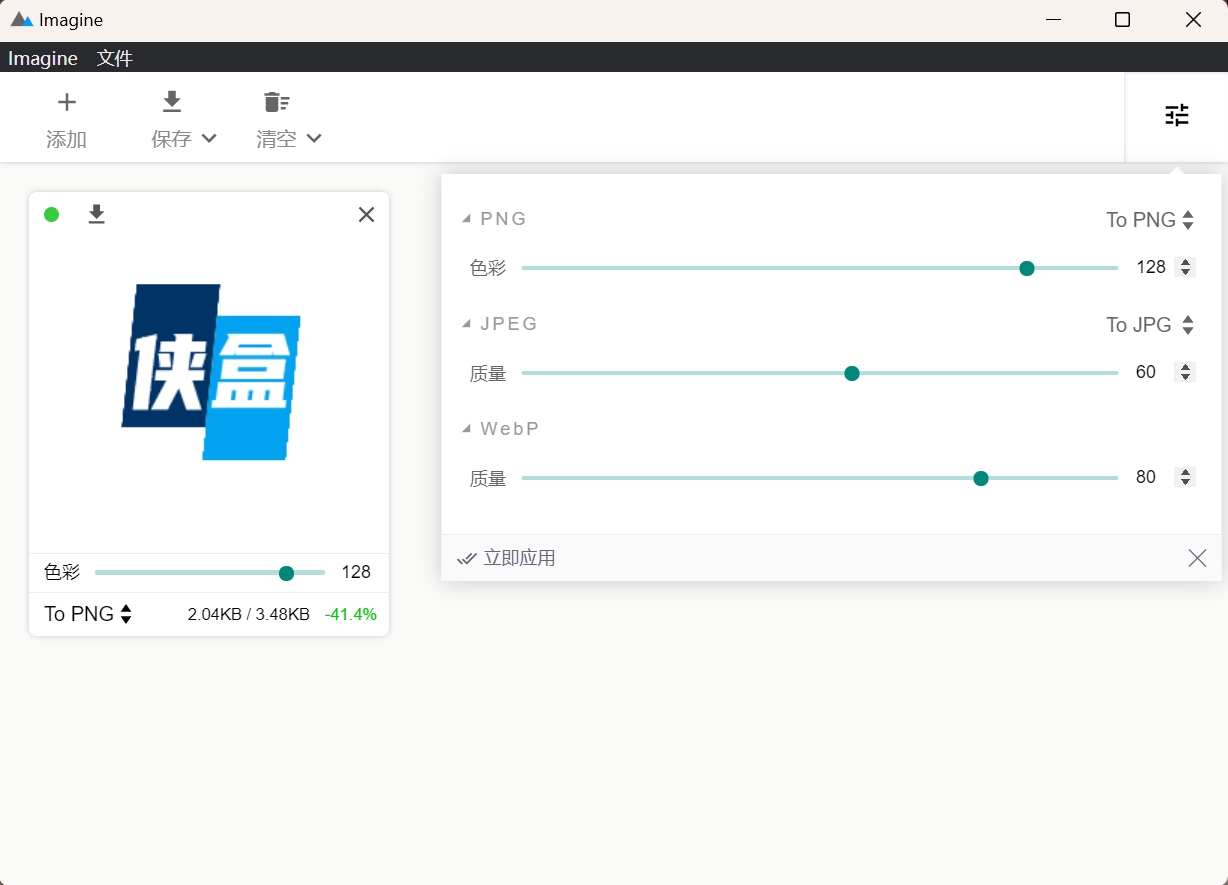
Task: Click the download icon on the image card
Action: [x=96, y=214]
